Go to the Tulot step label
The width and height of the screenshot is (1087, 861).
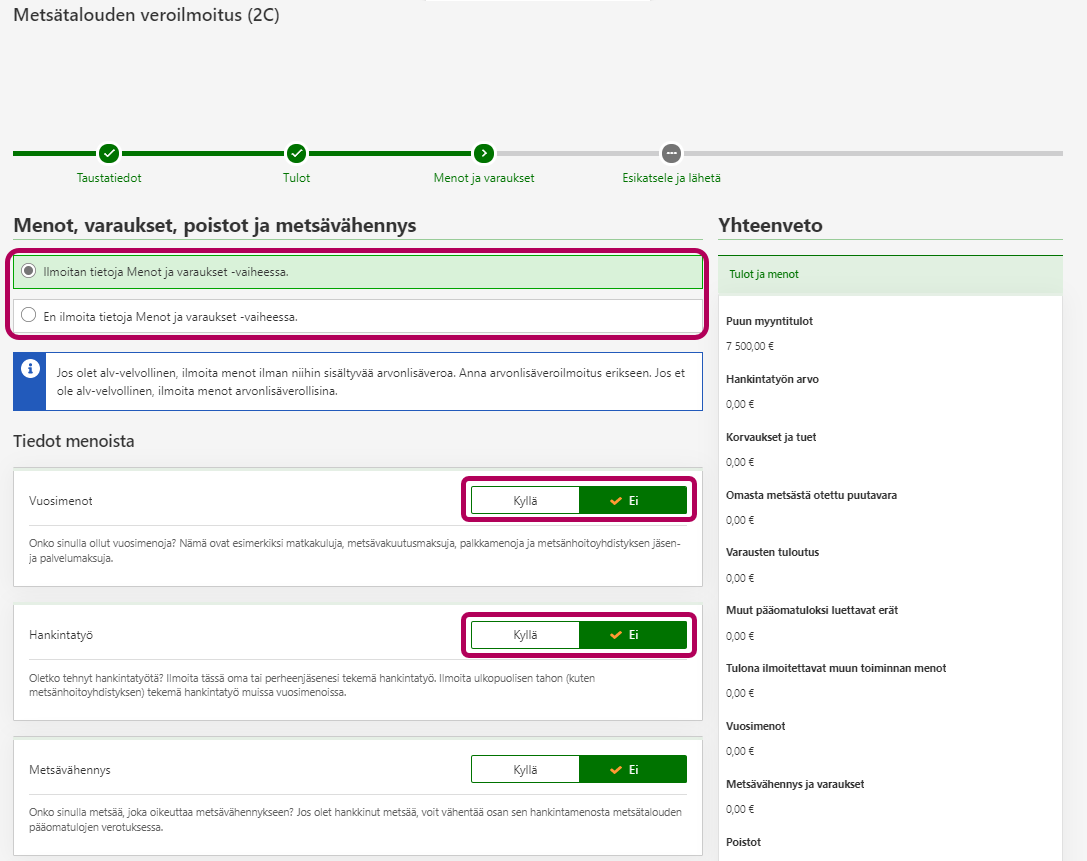tap(296, 178)
